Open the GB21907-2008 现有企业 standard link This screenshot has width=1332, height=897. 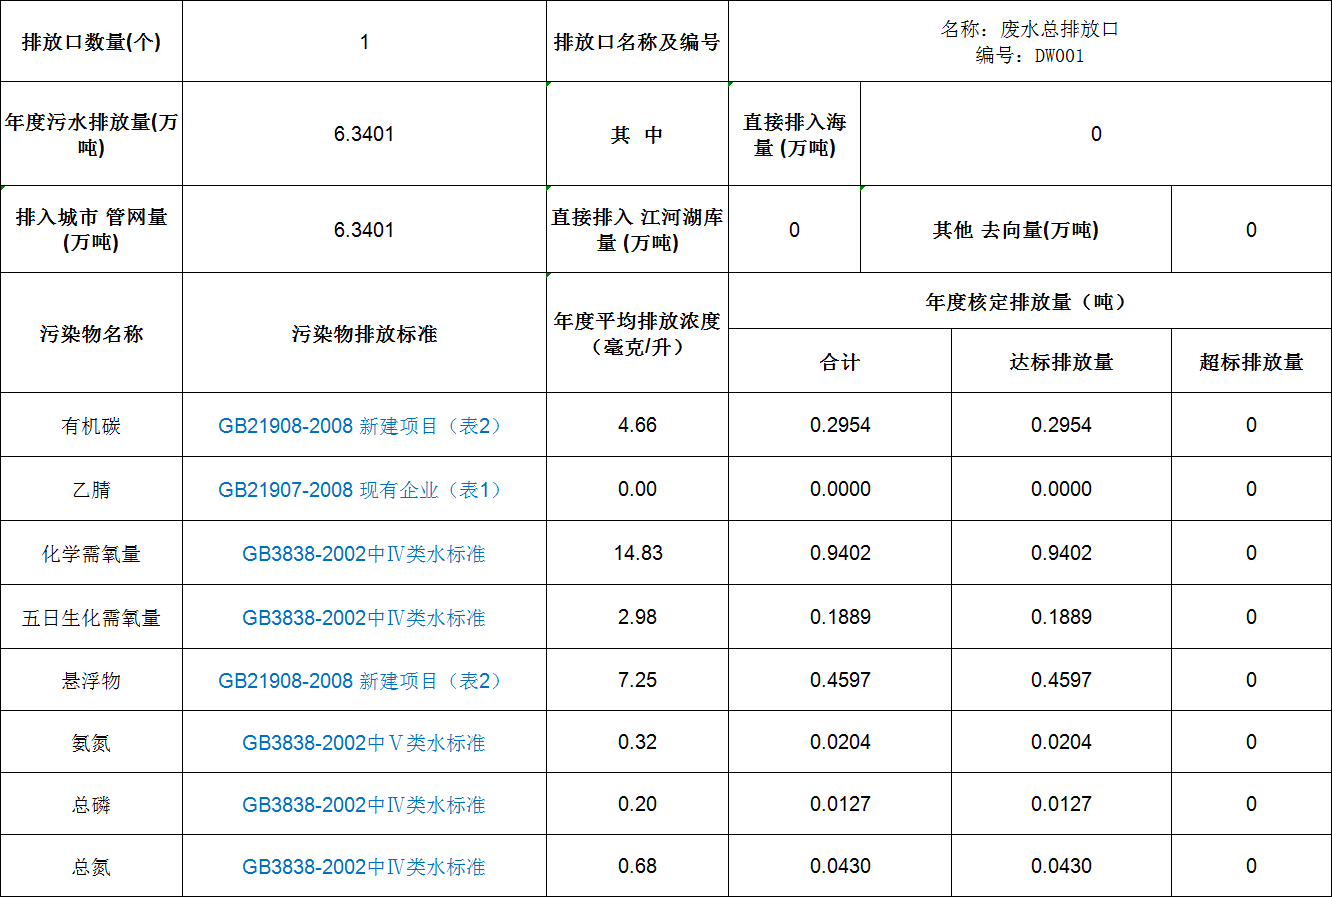pyautogui.click(x=363, y=490)
